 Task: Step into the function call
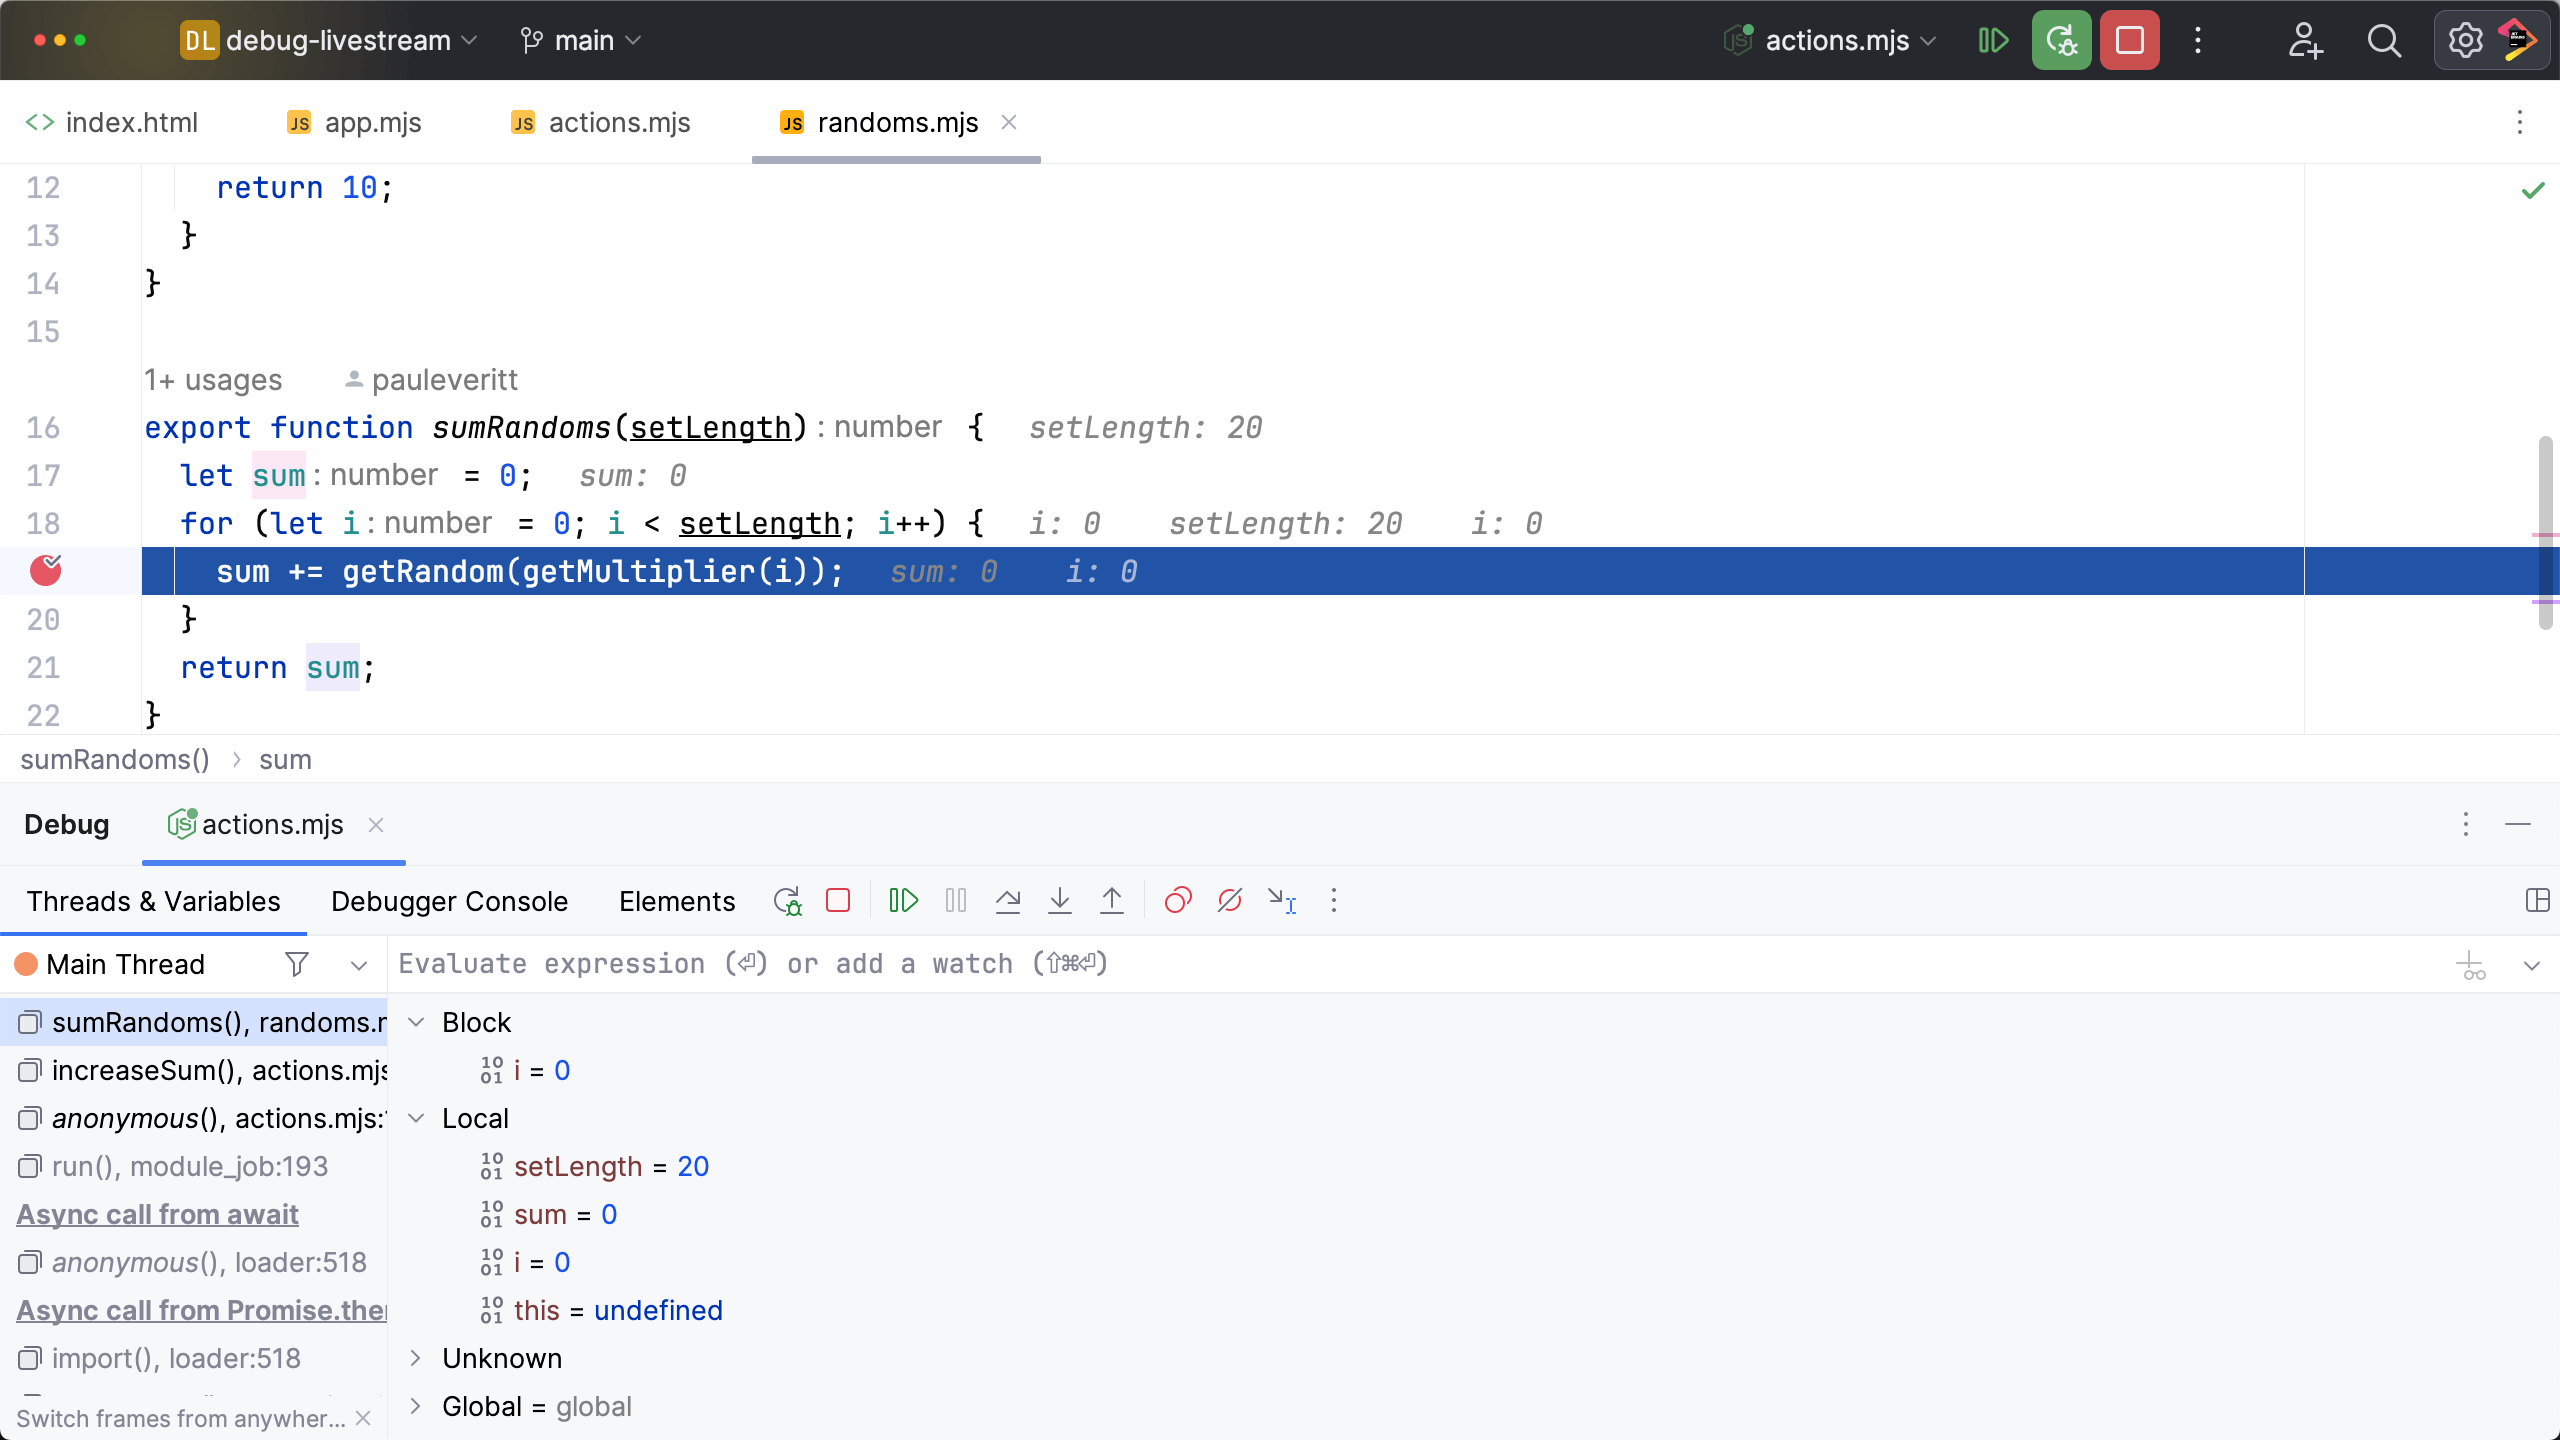point(1059,900)
